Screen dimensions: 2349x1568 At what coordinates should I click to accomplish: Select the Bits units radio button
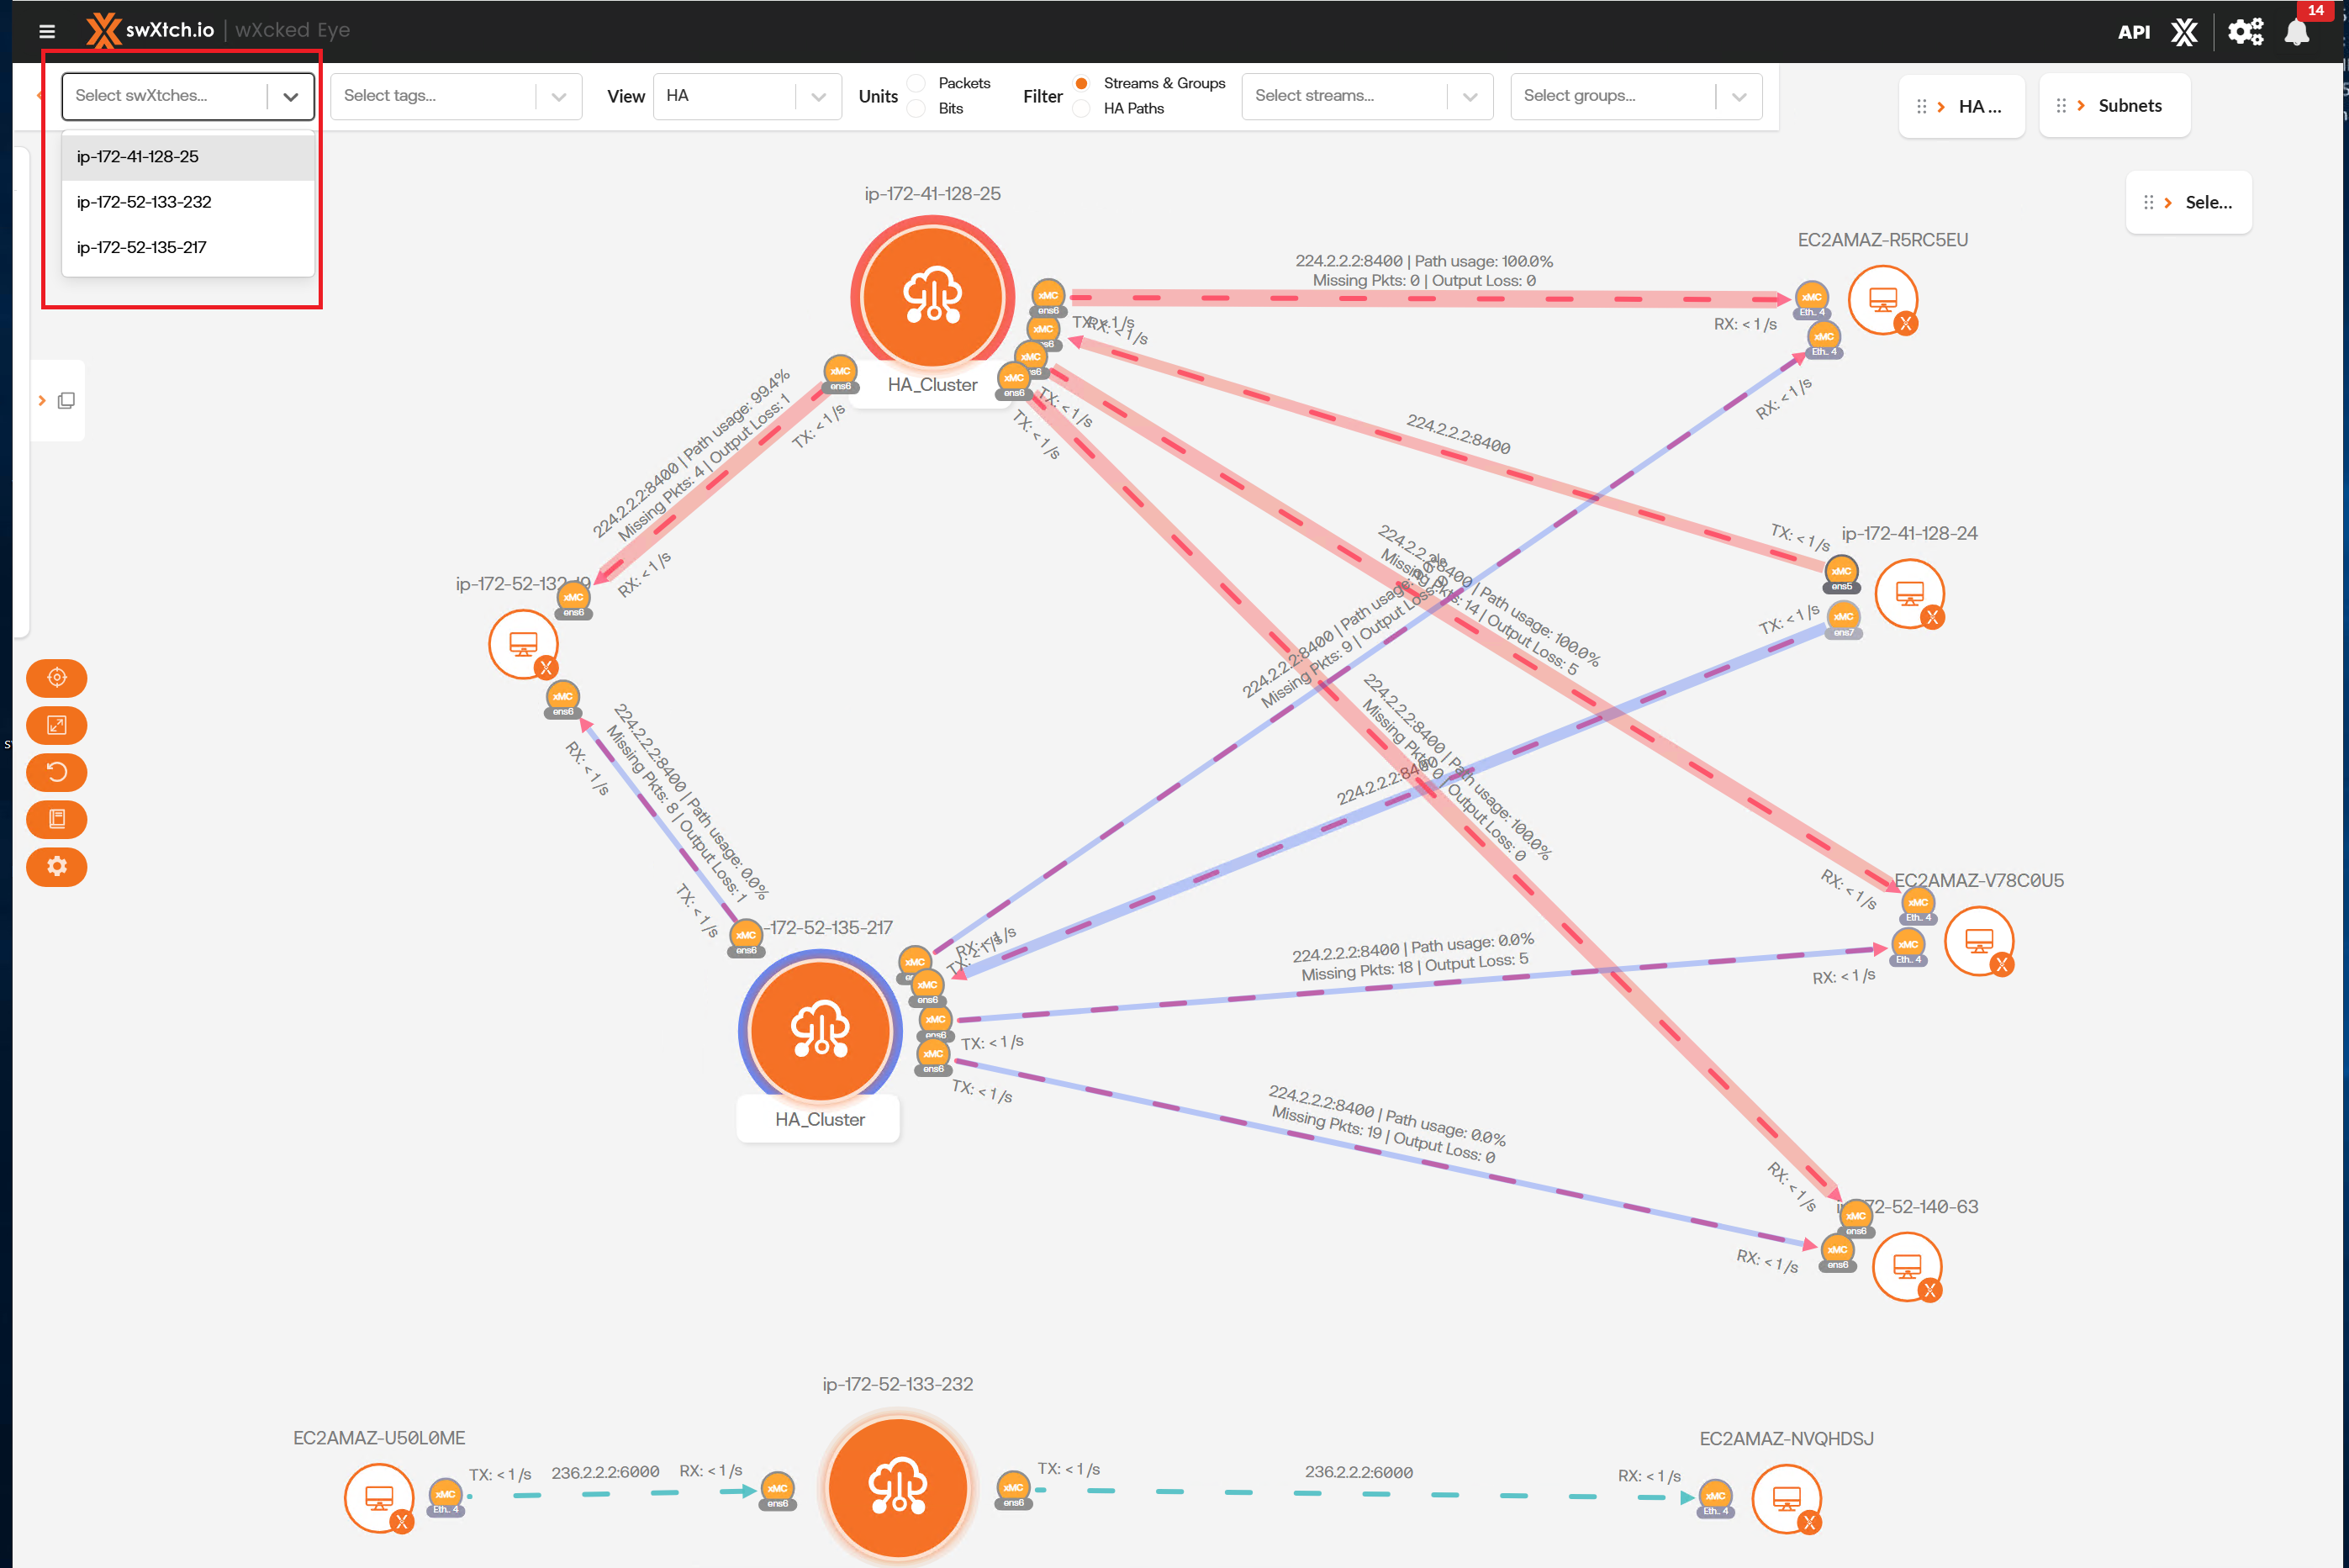(916, 108)
